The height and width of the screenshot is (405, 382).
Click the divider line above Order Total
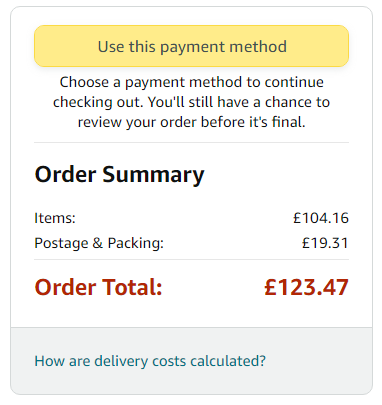(x=191, y=259)
